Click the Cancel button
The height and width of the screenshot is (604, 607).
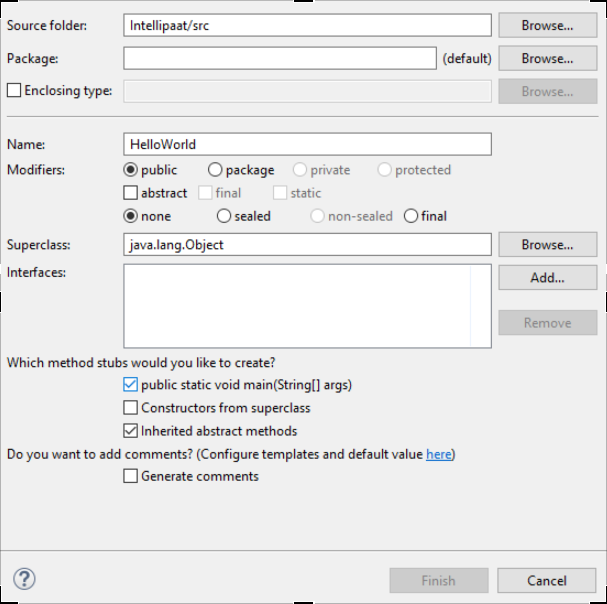point(546,580)
